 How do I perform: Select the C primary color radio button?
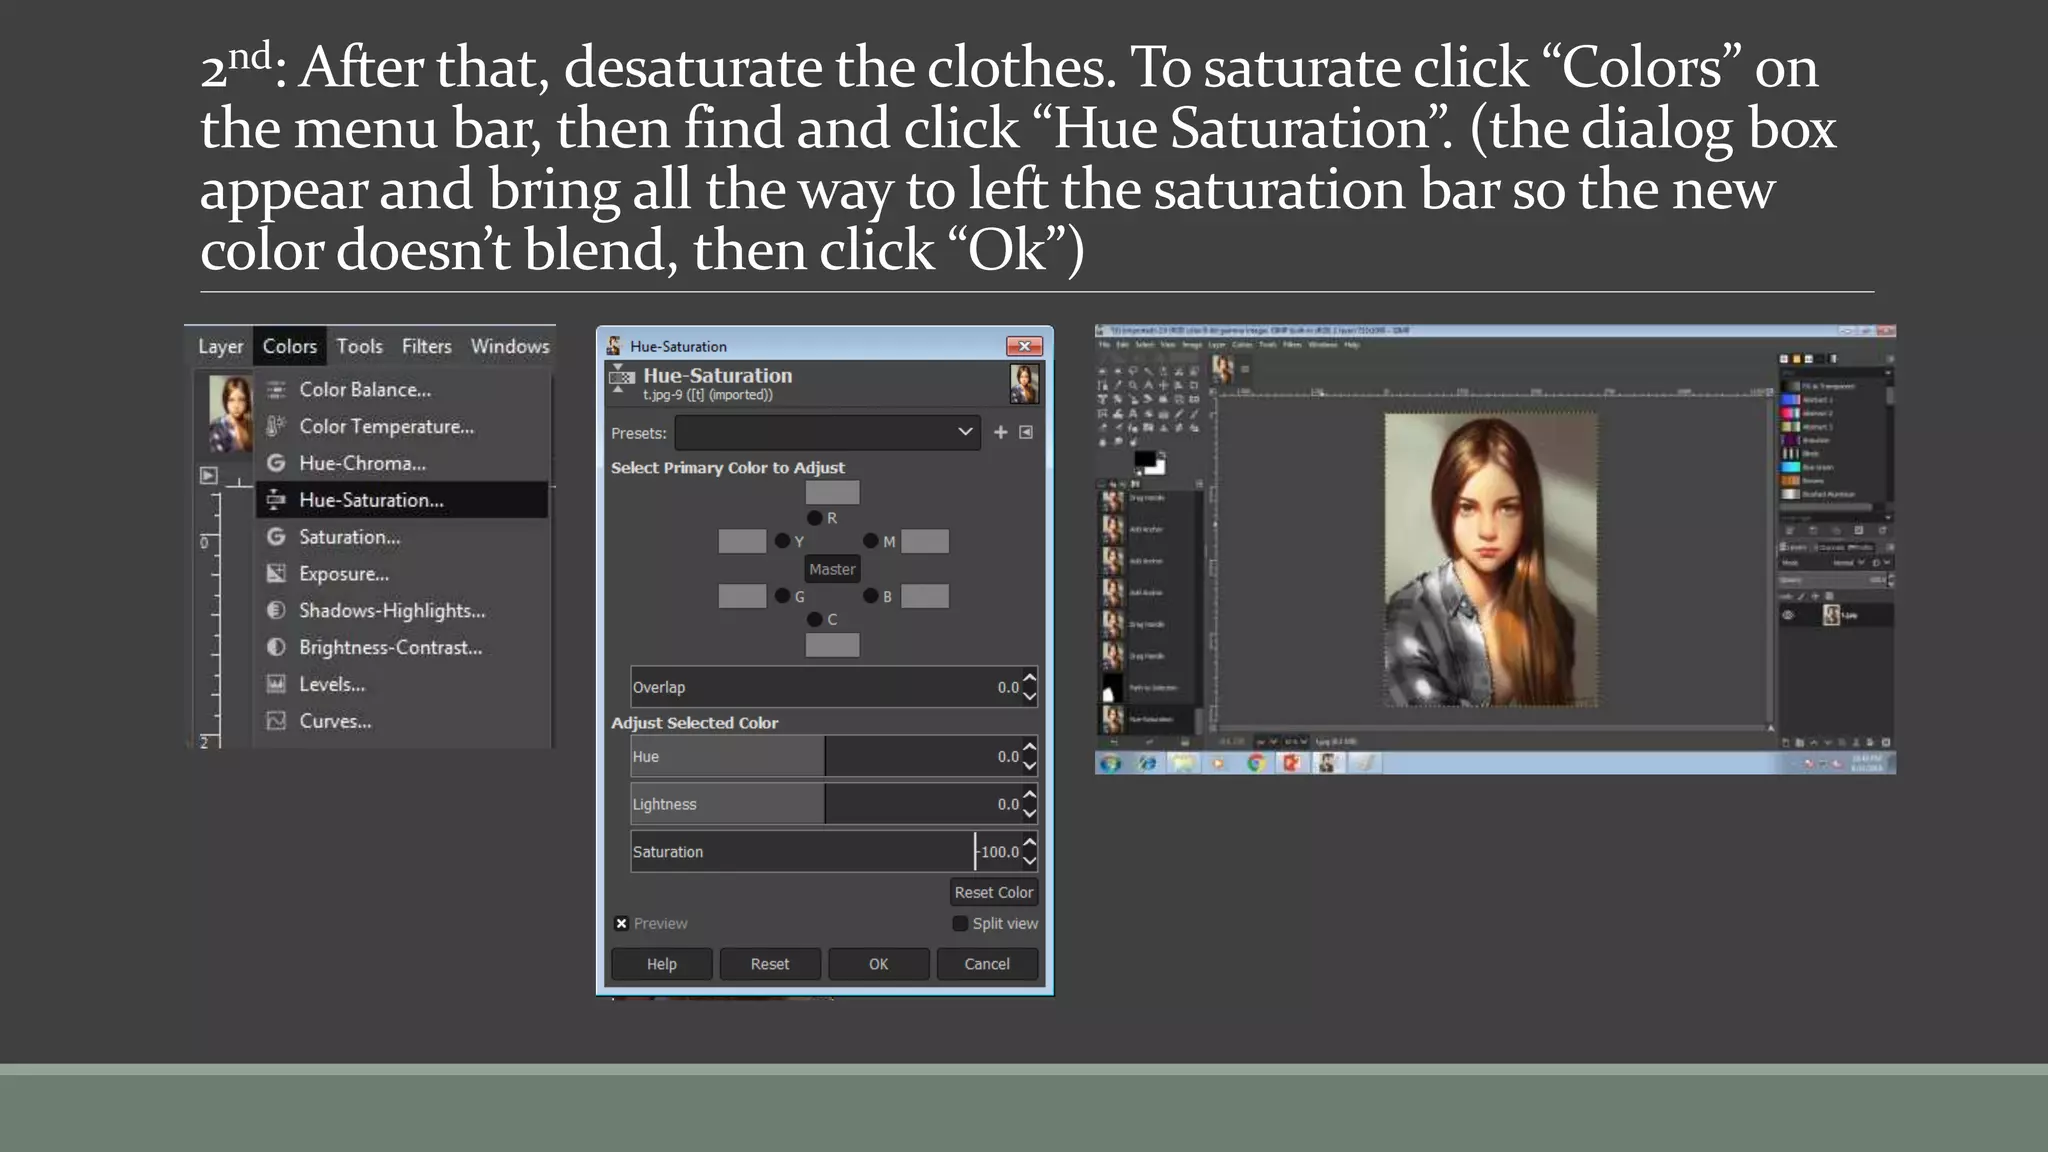click(x=815, y=619)
